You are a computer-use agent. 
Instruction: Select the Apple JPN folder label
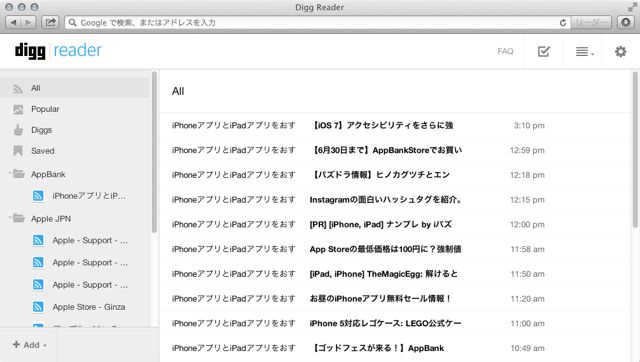pyautogui.click(x=51, y=219)
